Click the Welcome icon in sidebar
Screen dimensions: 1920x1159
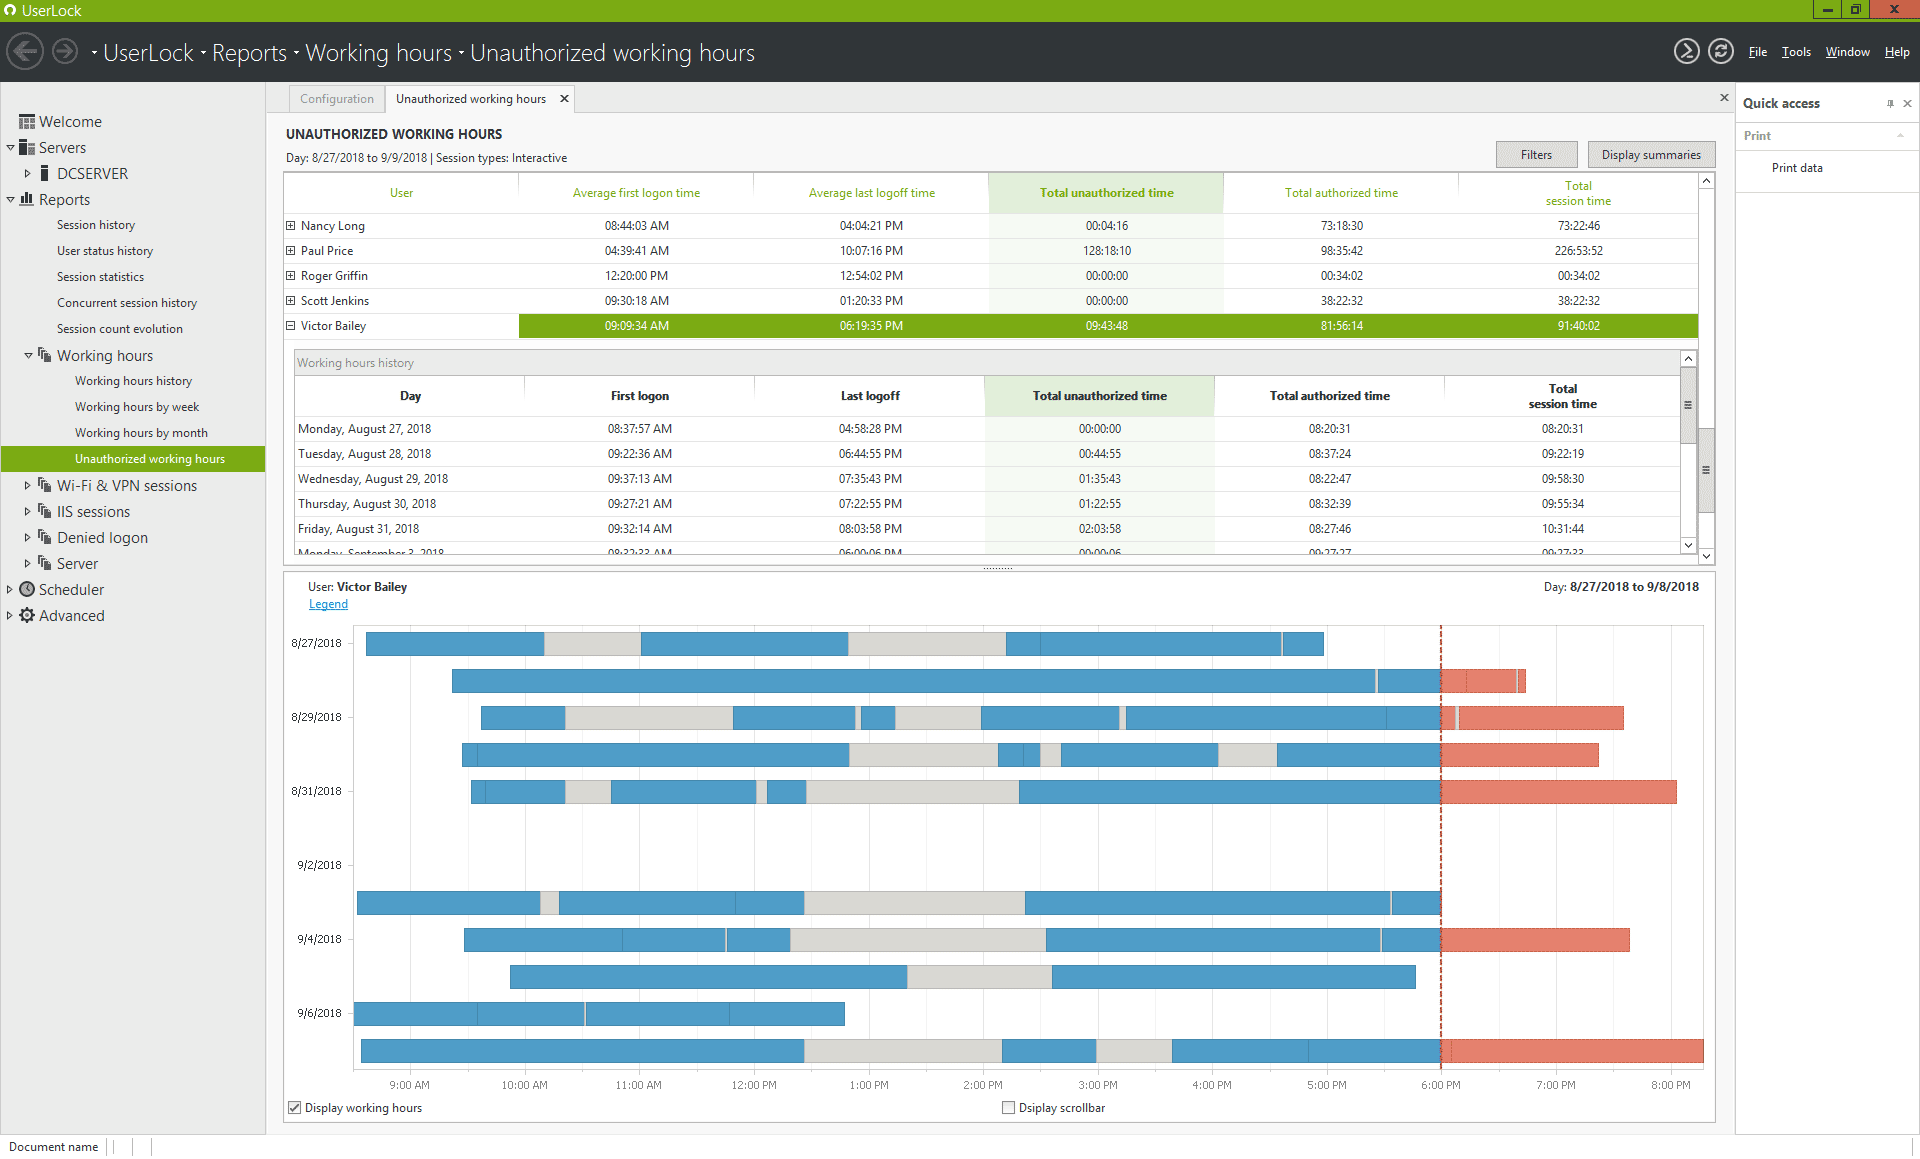(27, 122)
